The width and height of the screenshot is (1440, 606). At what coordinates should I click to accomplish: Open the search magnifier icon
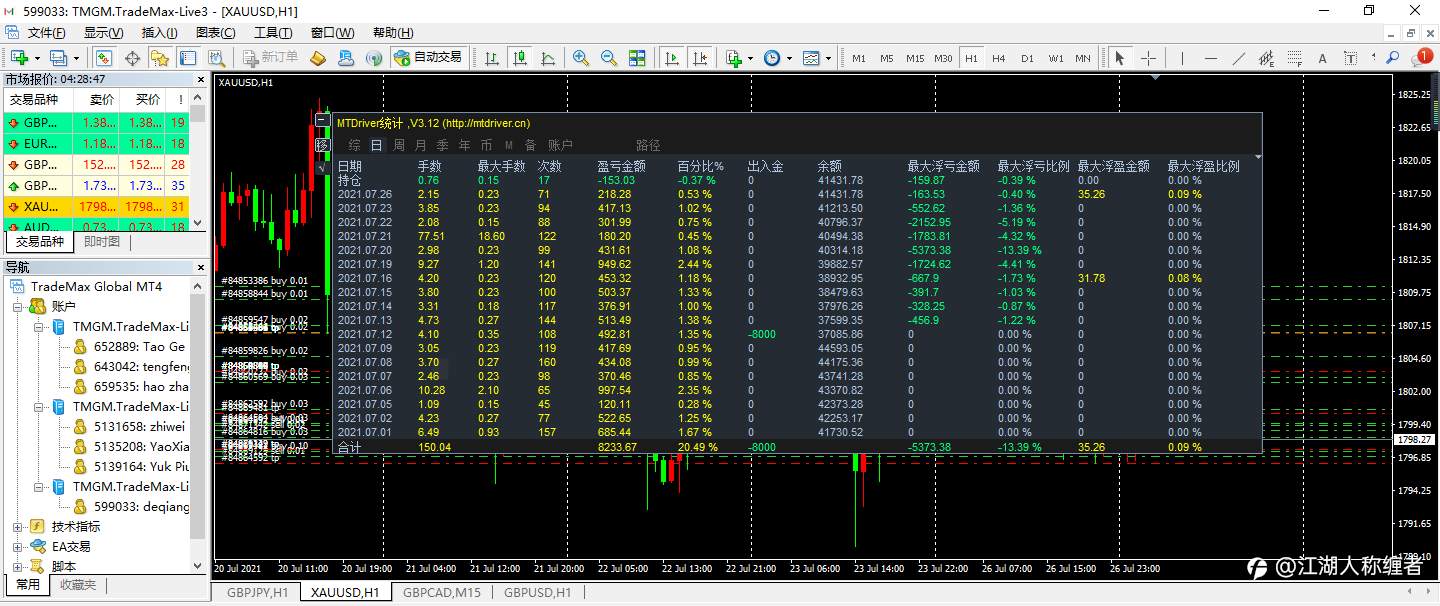click(1392, 57)
